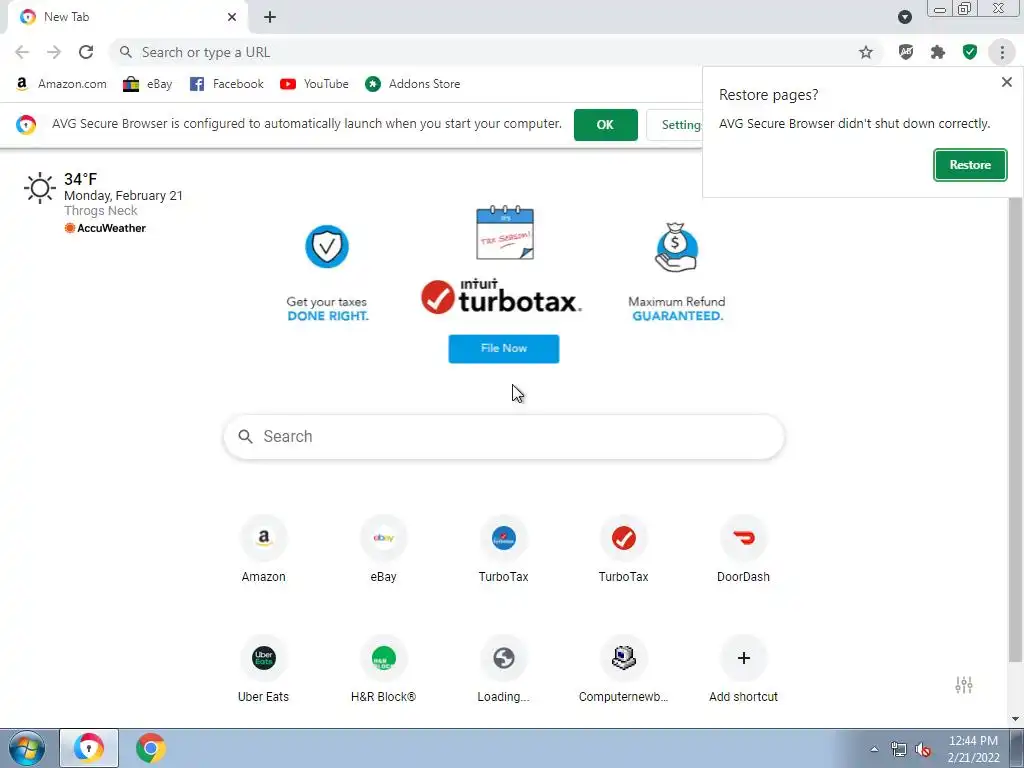The image size is (1024, 768).
Task: Click the money bag refund icon
Action: [677, 247]
